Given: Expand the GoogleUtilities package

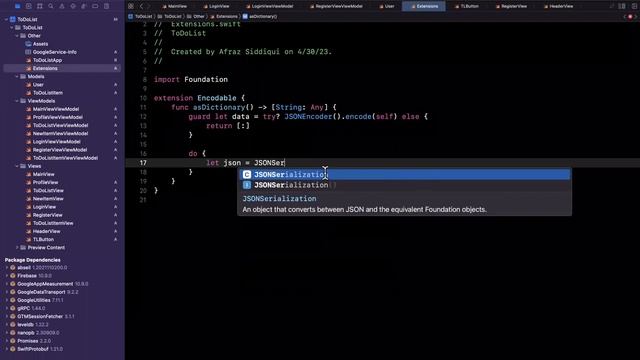Looking at the screenshot, I should [x=7, y=300].
